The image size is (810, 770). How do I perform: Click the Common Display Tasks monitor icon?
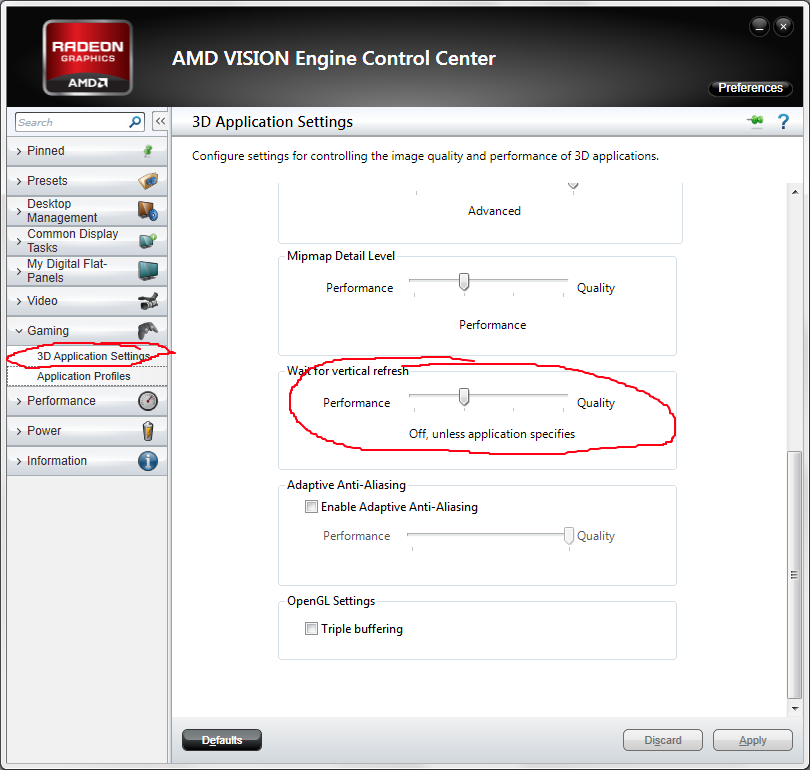tap(148, 241)
